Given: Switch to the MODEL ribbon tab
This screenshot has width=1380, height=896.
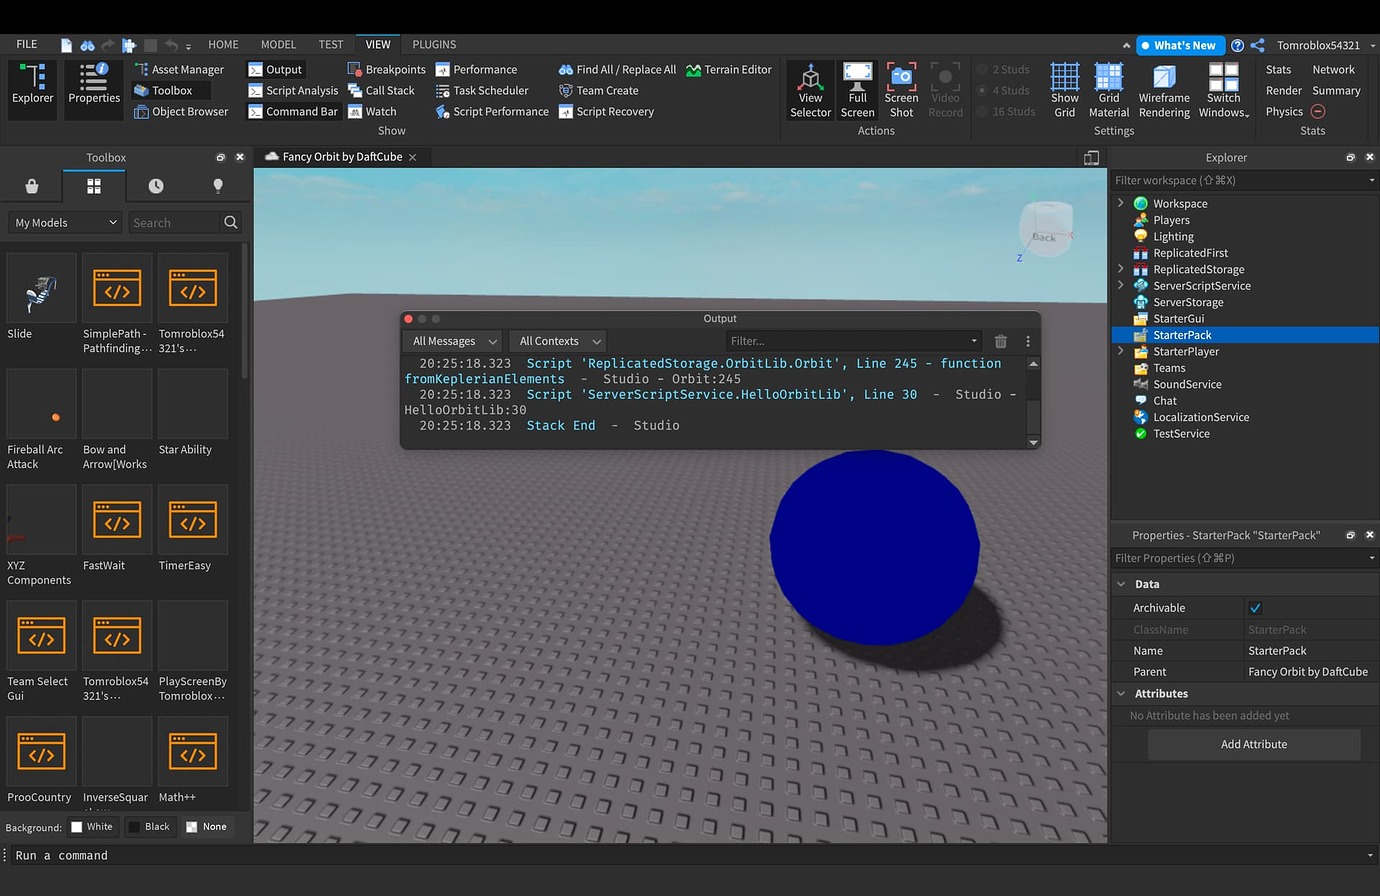Looking at the screenshot, I should (x=277, y=44).
